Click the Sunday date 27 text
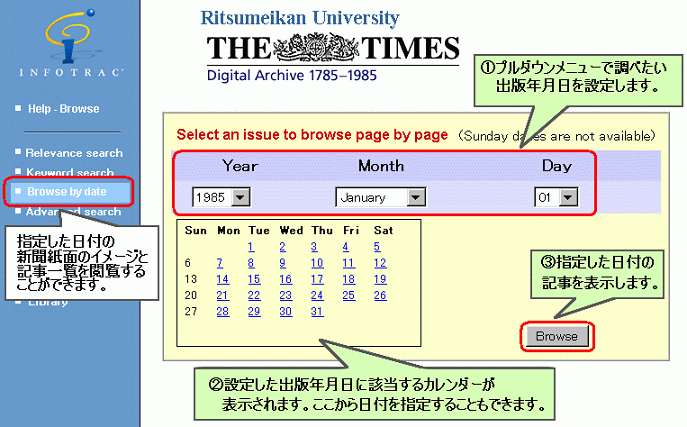Image resolution: width=687 pixels, height=427 pixels. coord(191,311)
